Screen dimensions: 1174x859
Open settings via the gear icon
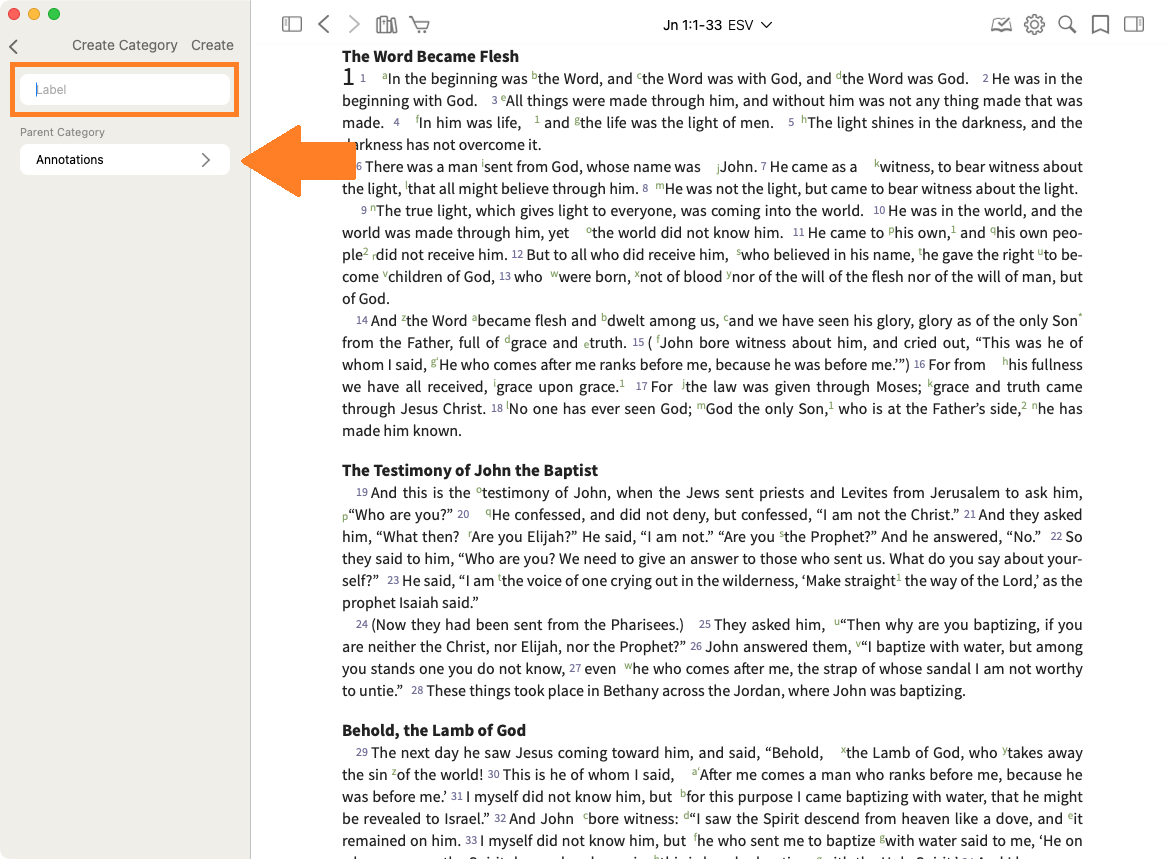click(1034, 24)
